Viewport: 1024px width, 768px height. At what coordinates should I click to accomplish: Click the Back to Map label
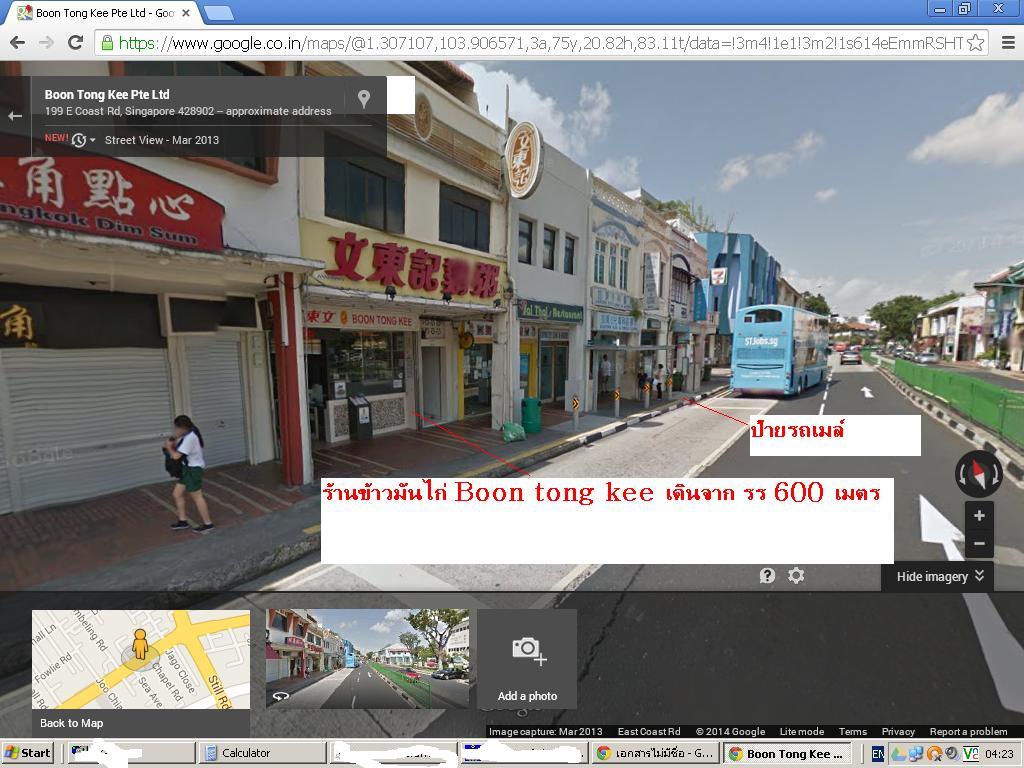click(x=71, y=723)
